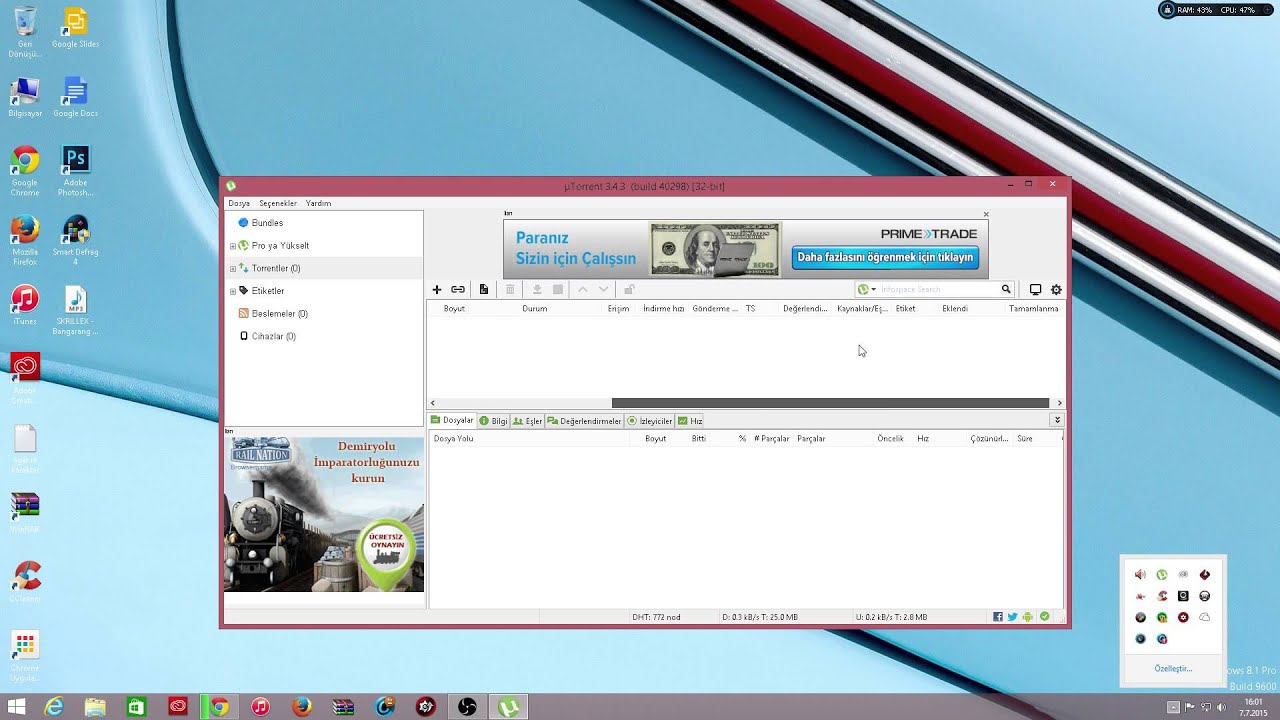Close the Prime Trade banner ad
Screen dimensions: 1280x720
pos(985,214)
